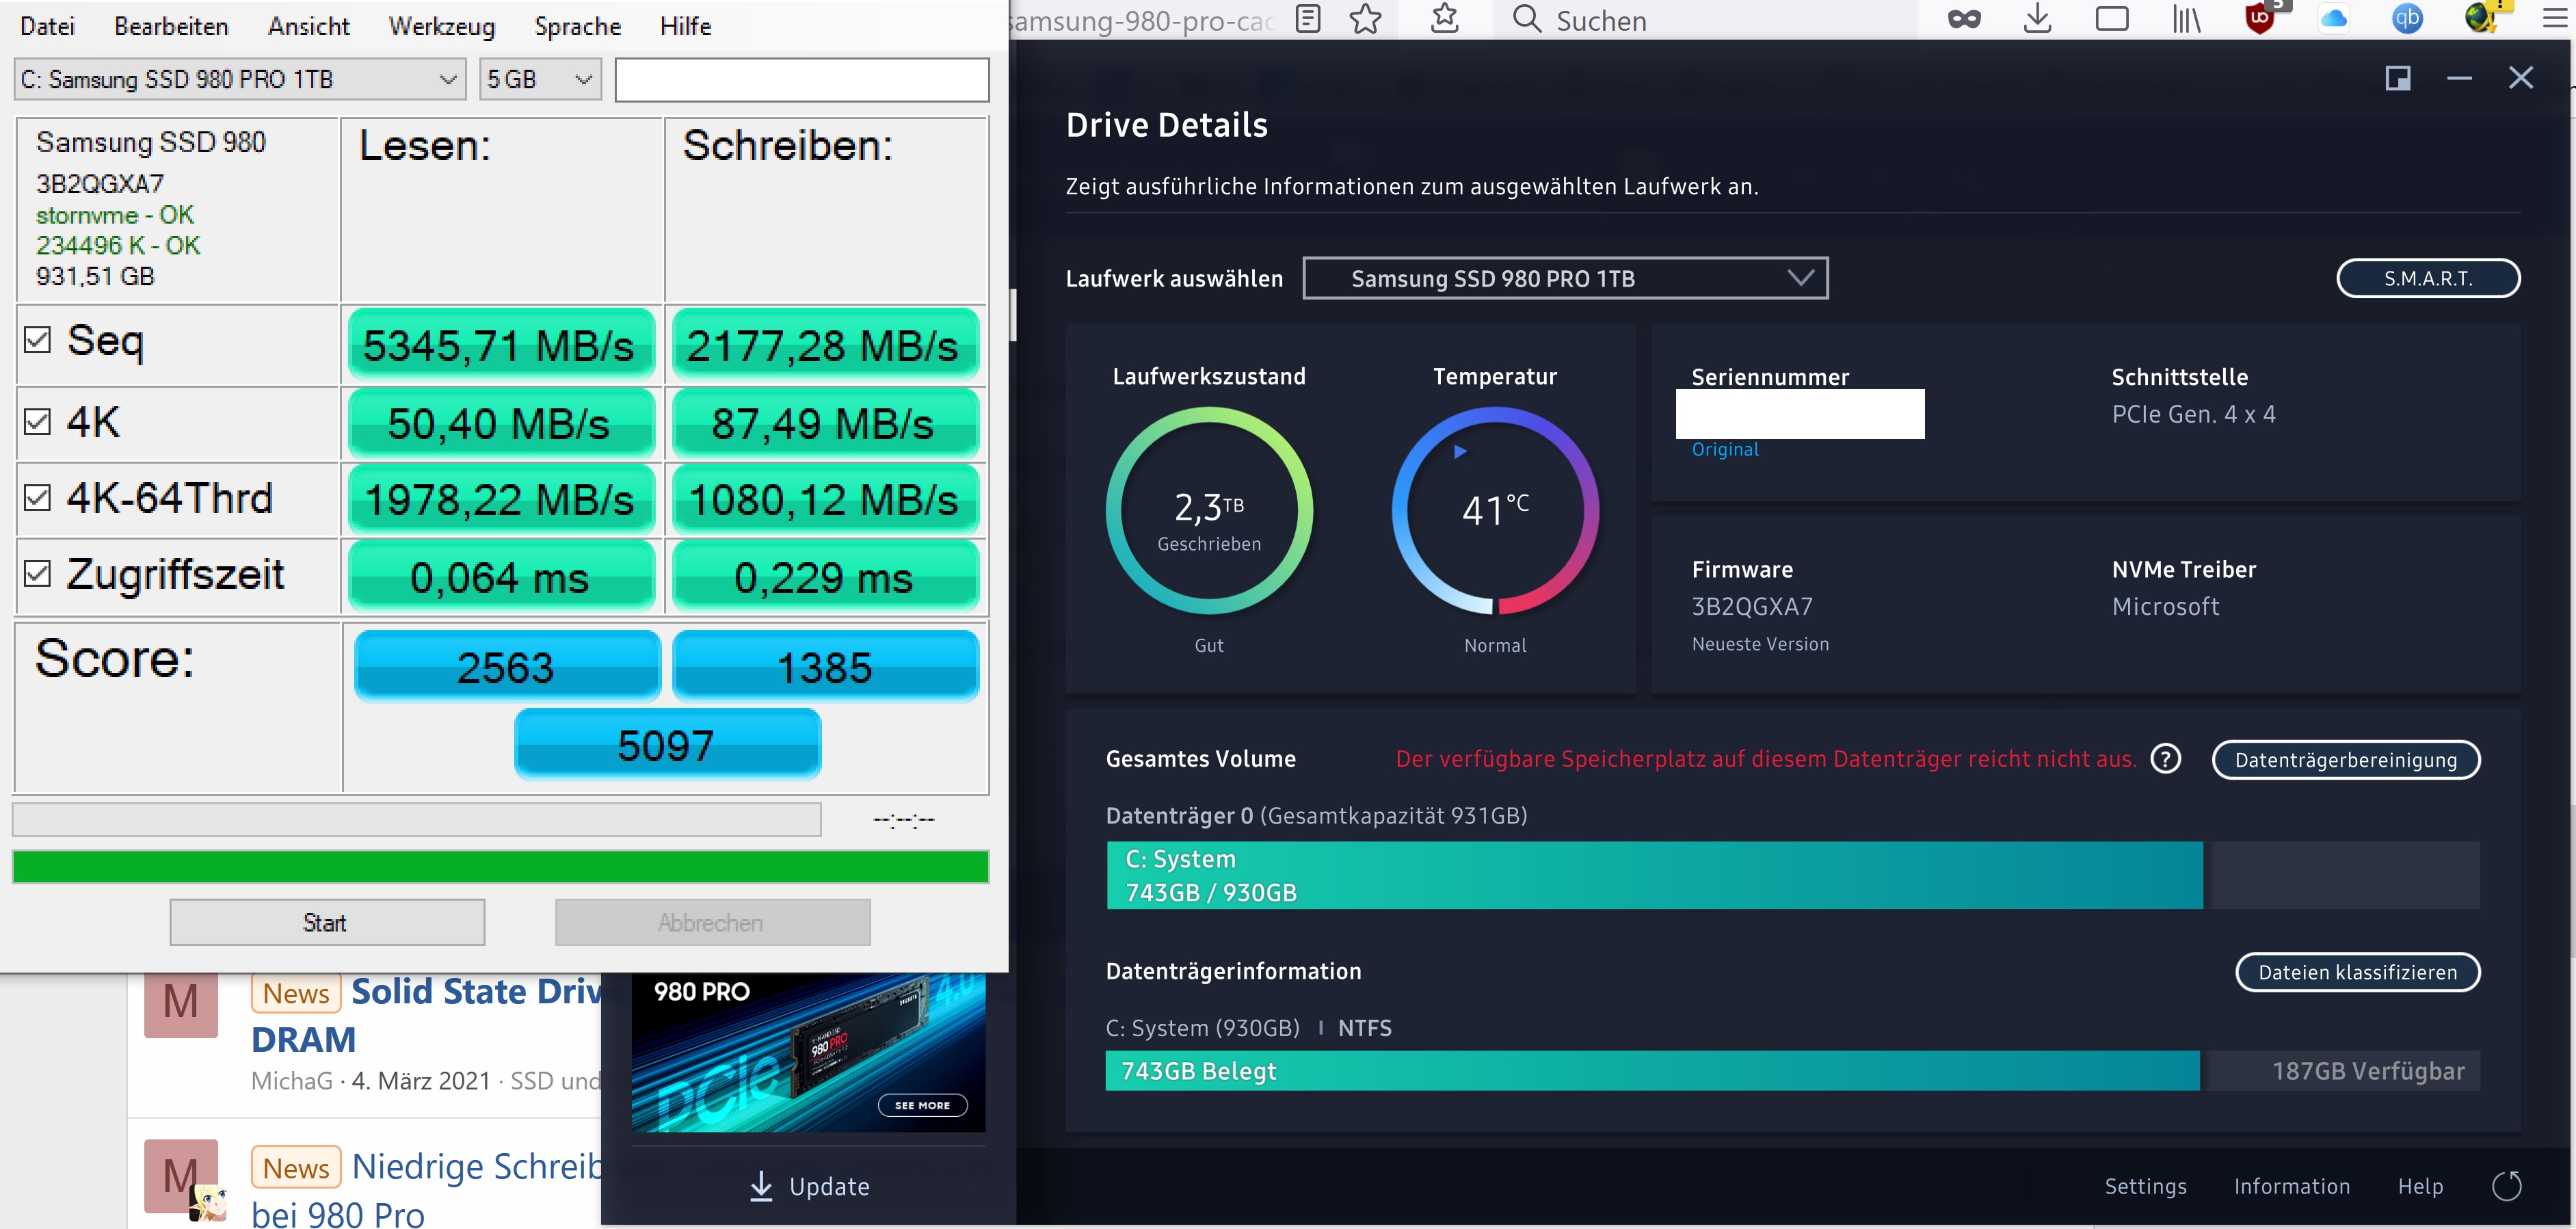2576x1229 pixels.
Task: Click the Datenträgerbereinigung button
Action: point(2345,760)
